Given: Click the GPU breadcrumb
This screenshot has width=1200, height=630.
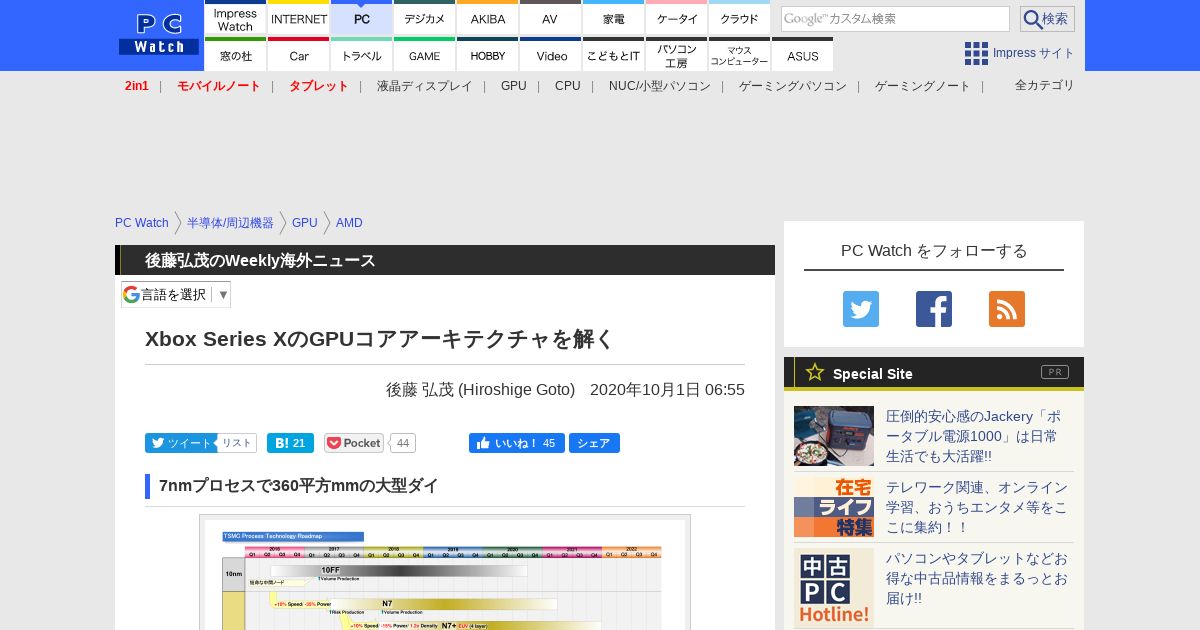Looking at the screenshot, I should (305, 223).
